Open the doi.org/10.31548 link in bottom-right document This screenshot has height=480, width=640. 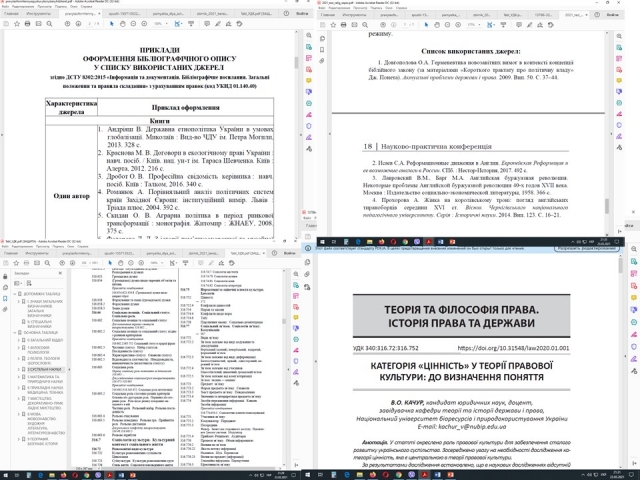click(513, 348)
